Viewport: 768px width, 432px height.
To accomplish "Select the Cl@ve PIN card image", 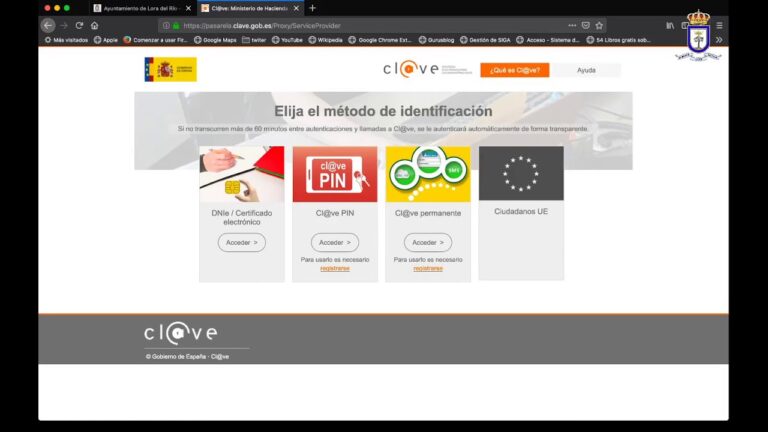I will [335, 174].
